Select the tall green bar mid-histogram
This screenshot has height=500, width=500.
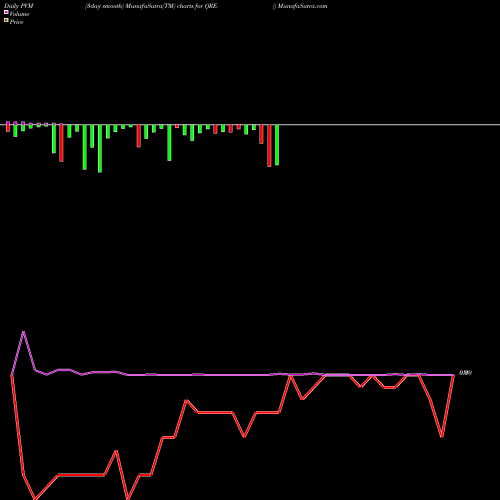pos(169,143)
